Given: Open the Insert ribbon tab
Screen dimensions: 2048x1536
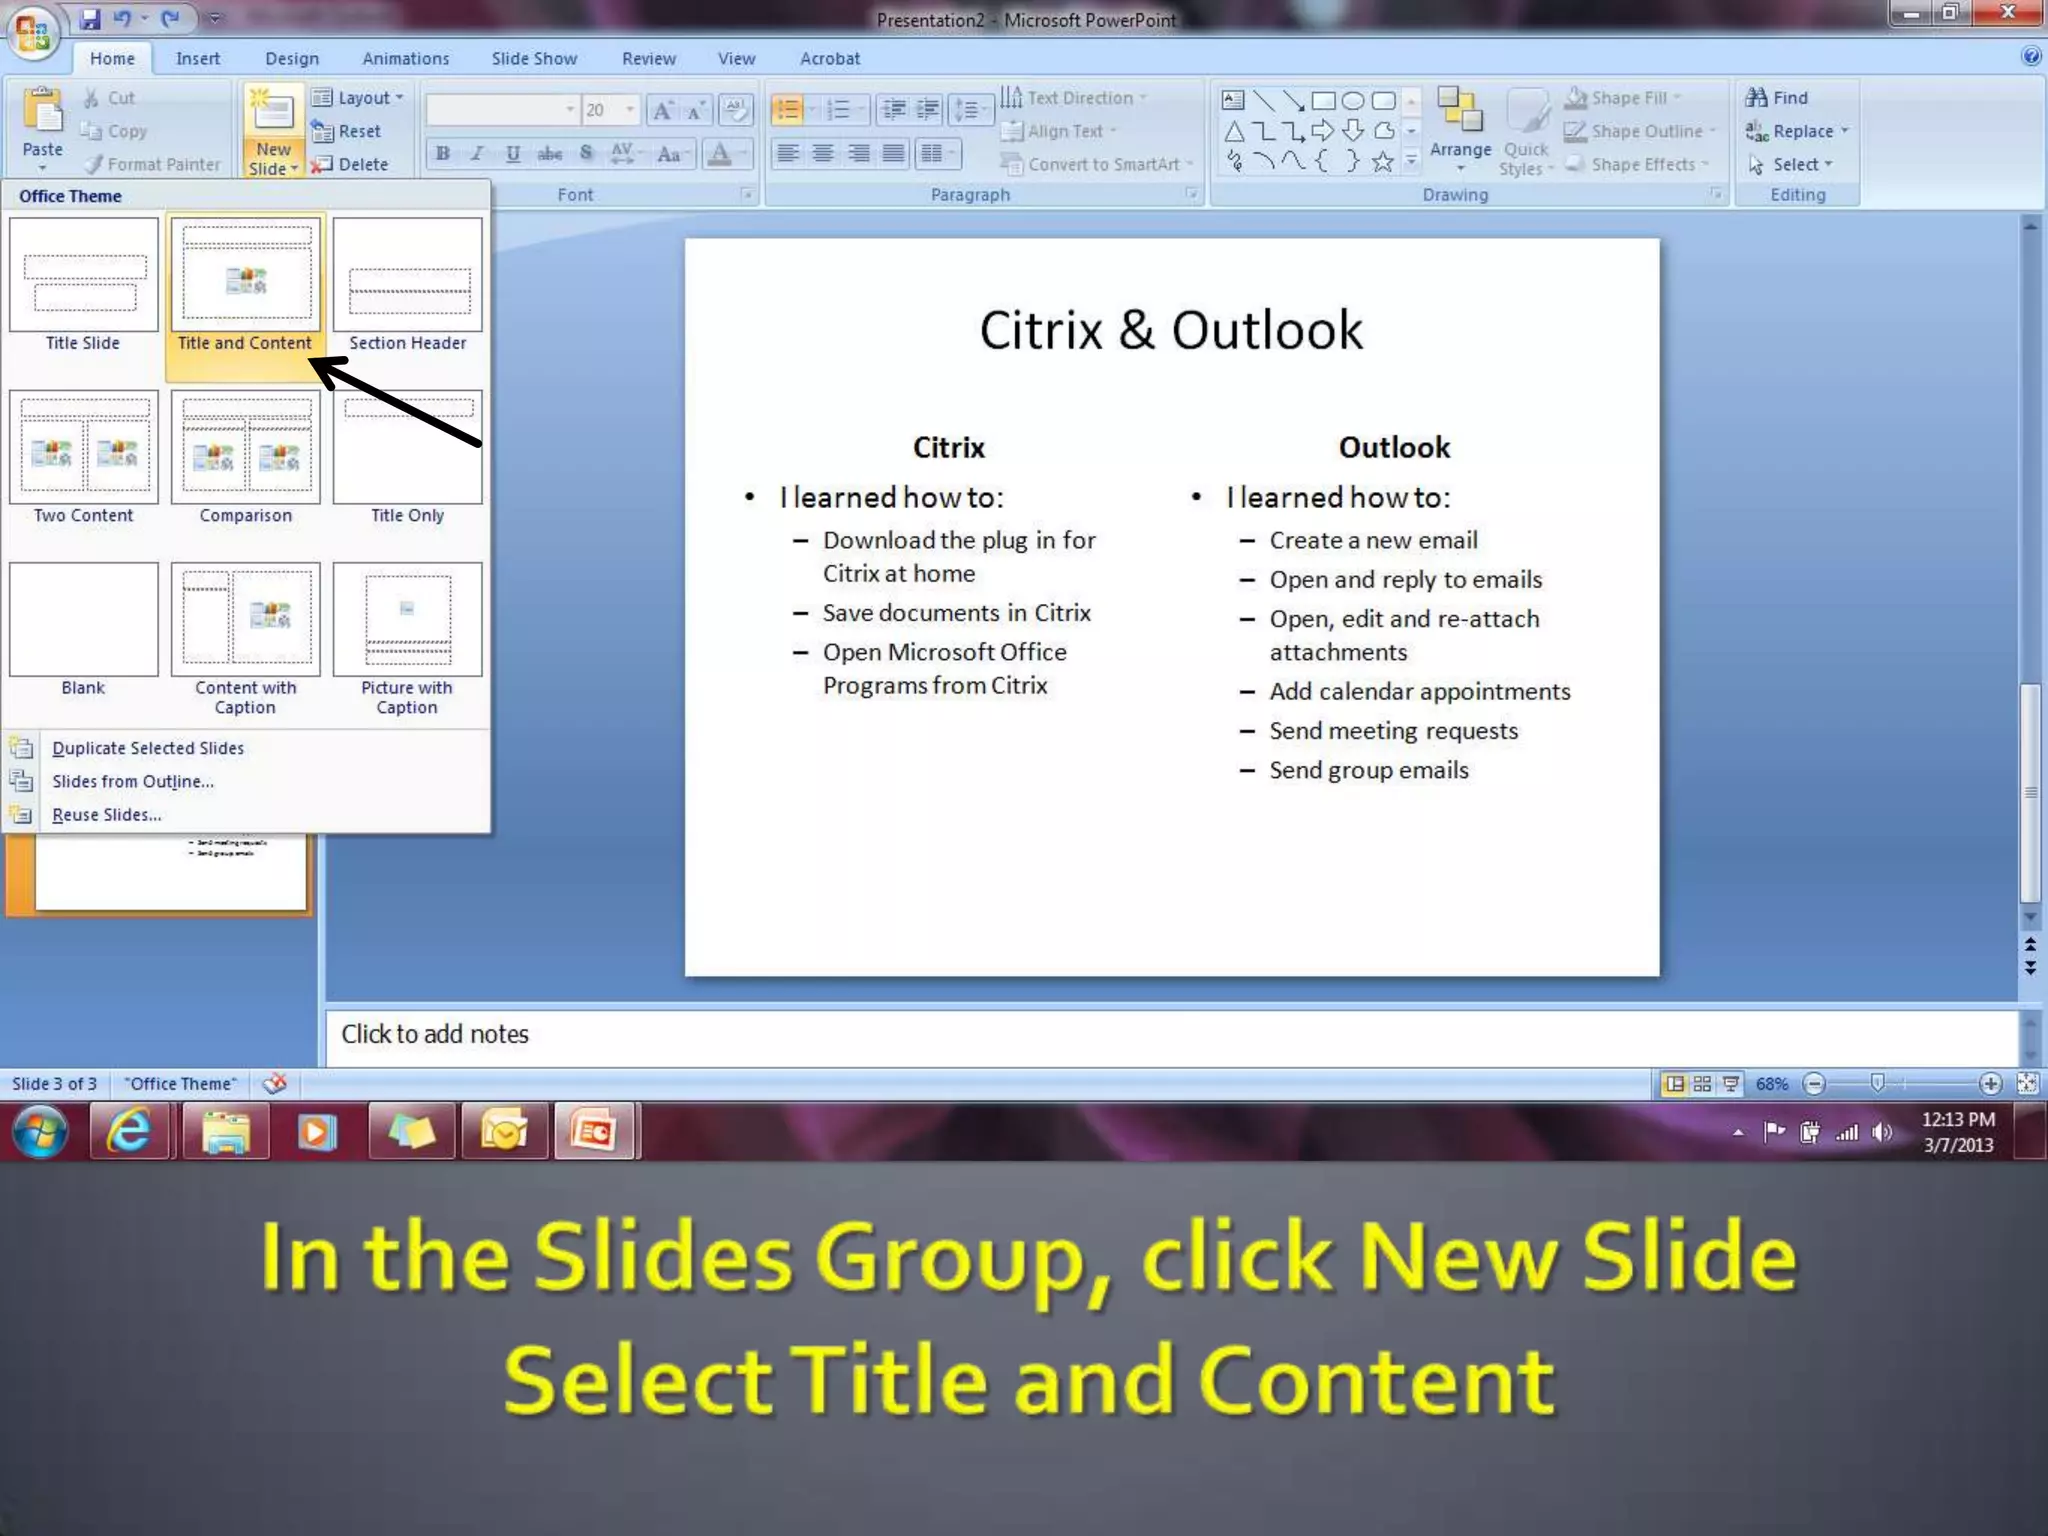Looking at the screenshot, I should 198,58.
